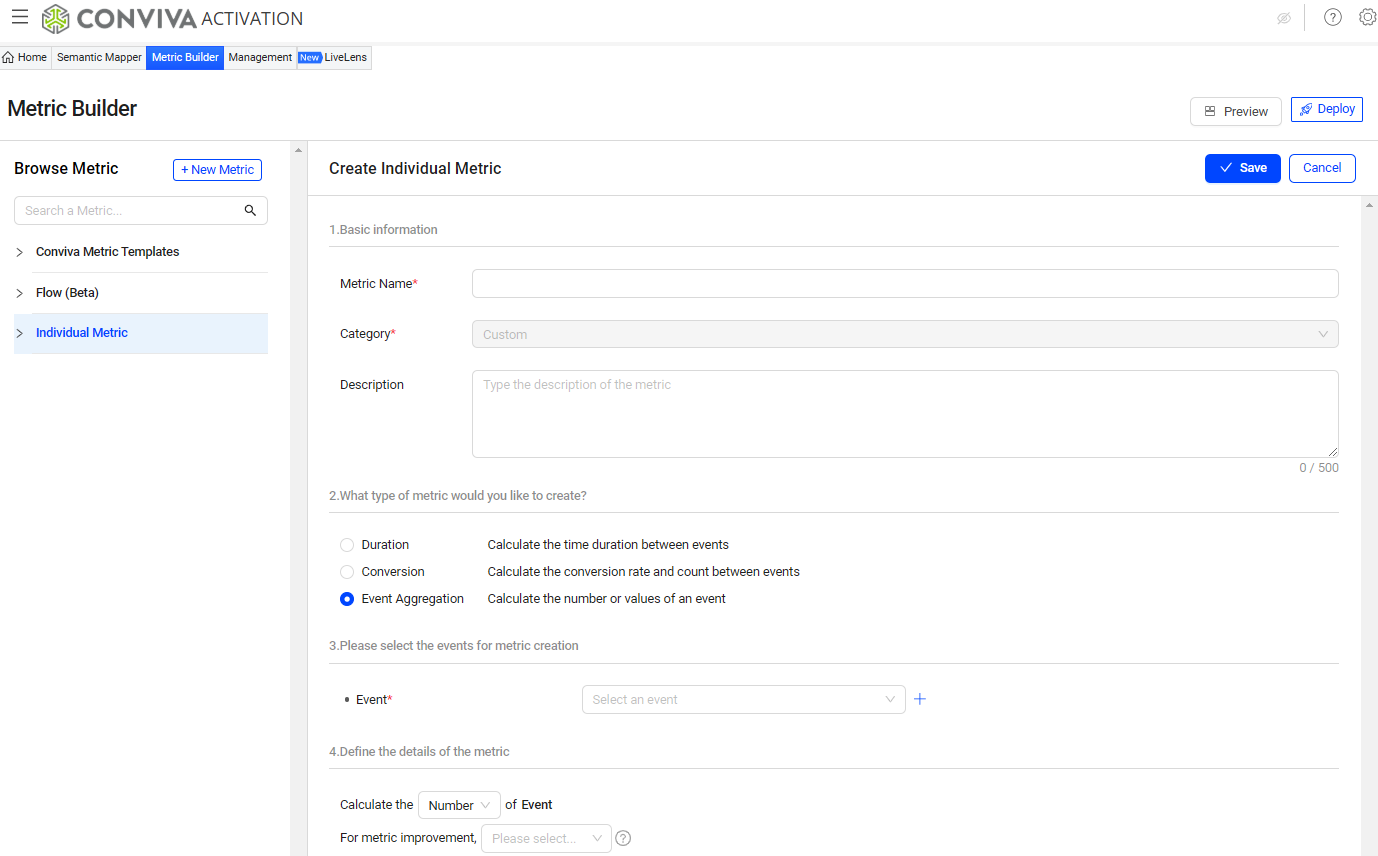The width and height of the screenshot is (1378, 856).
Task: Select the Event Aggregation radio button
Action: point(347,599)
